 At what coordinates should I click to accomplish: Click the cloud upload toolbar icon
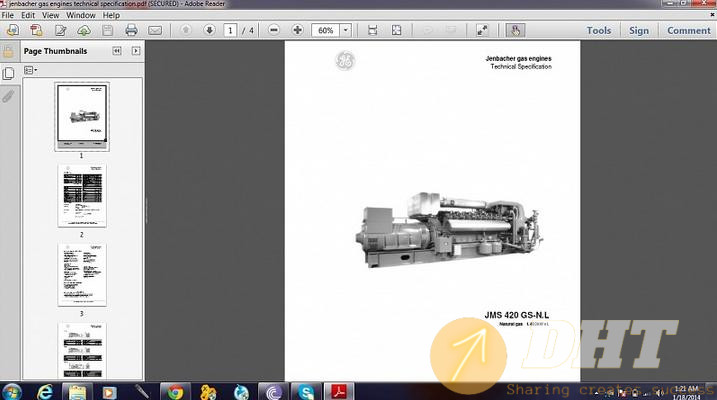(x=84, y=30)
